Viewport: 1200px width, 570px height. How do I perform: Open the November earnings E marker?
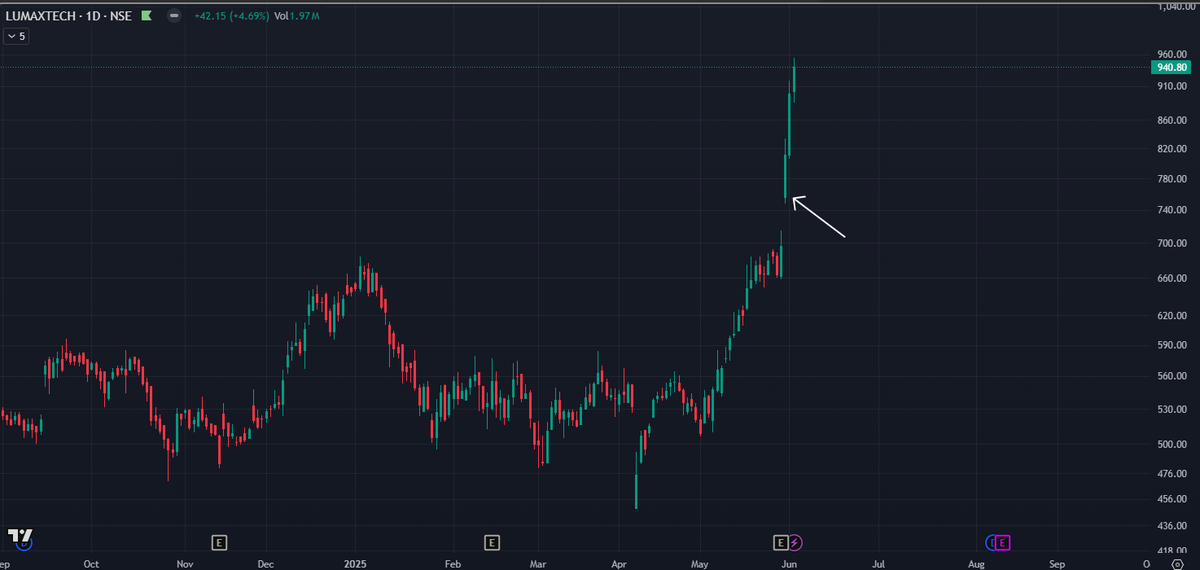coord(219,542)
